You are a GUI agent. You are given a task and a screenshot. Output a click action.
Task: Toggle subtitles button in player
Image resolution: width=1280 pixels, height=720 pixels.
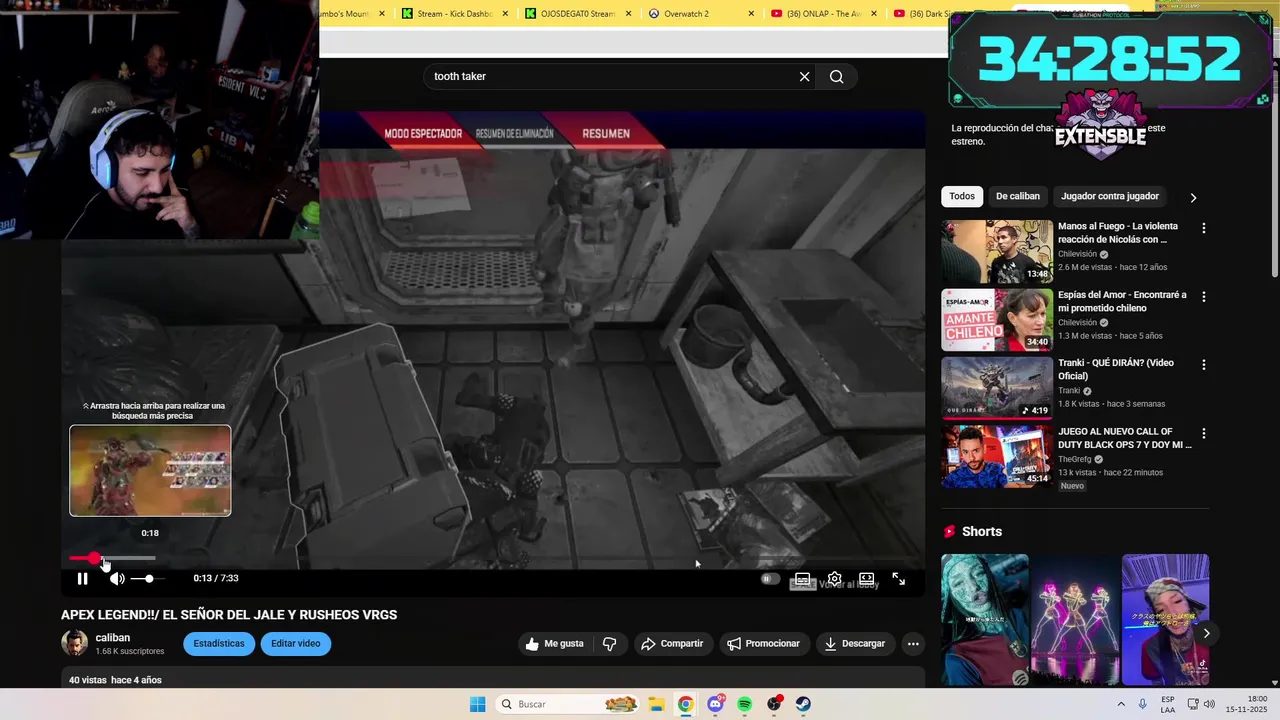(x=802, y=579)
